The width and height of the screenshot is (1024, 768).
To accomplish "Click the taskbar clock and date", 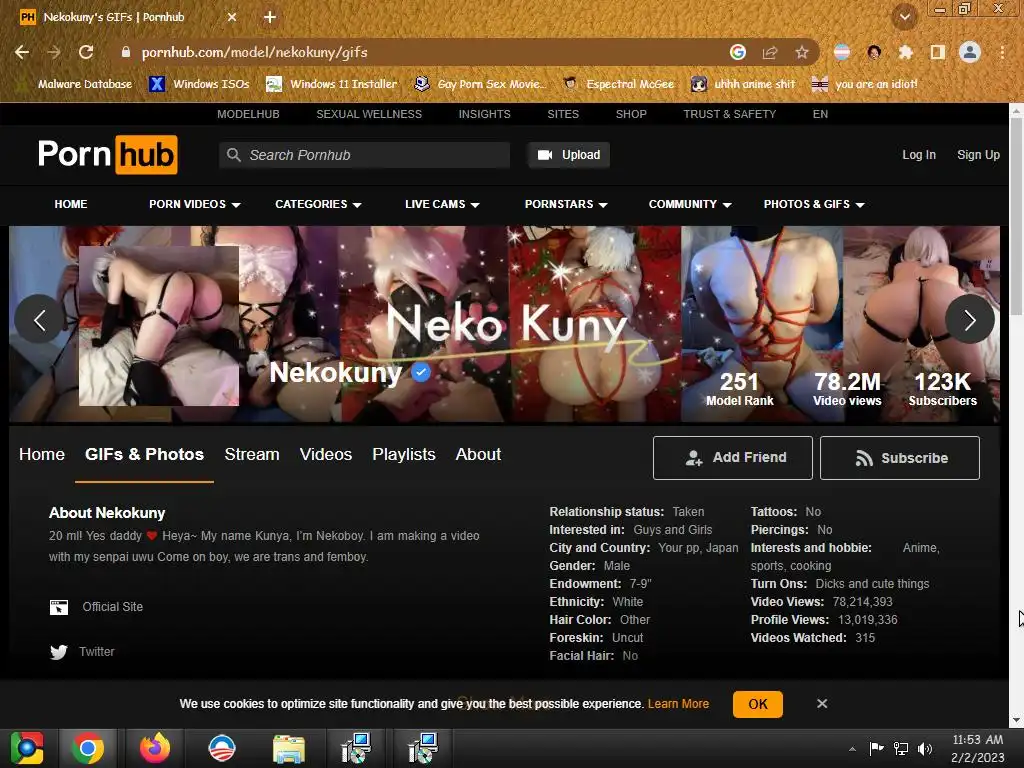I will [x=978, y=748].
